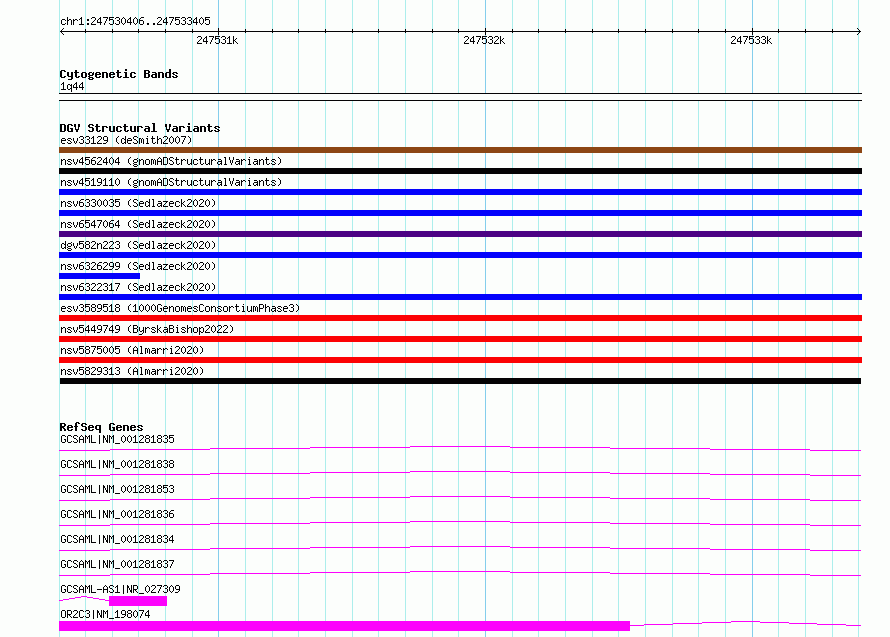Click the dgv582n223 (Sedlazeck2020) label
The image size is (890, 637).
pyautogui.click(x=138, y=245)
